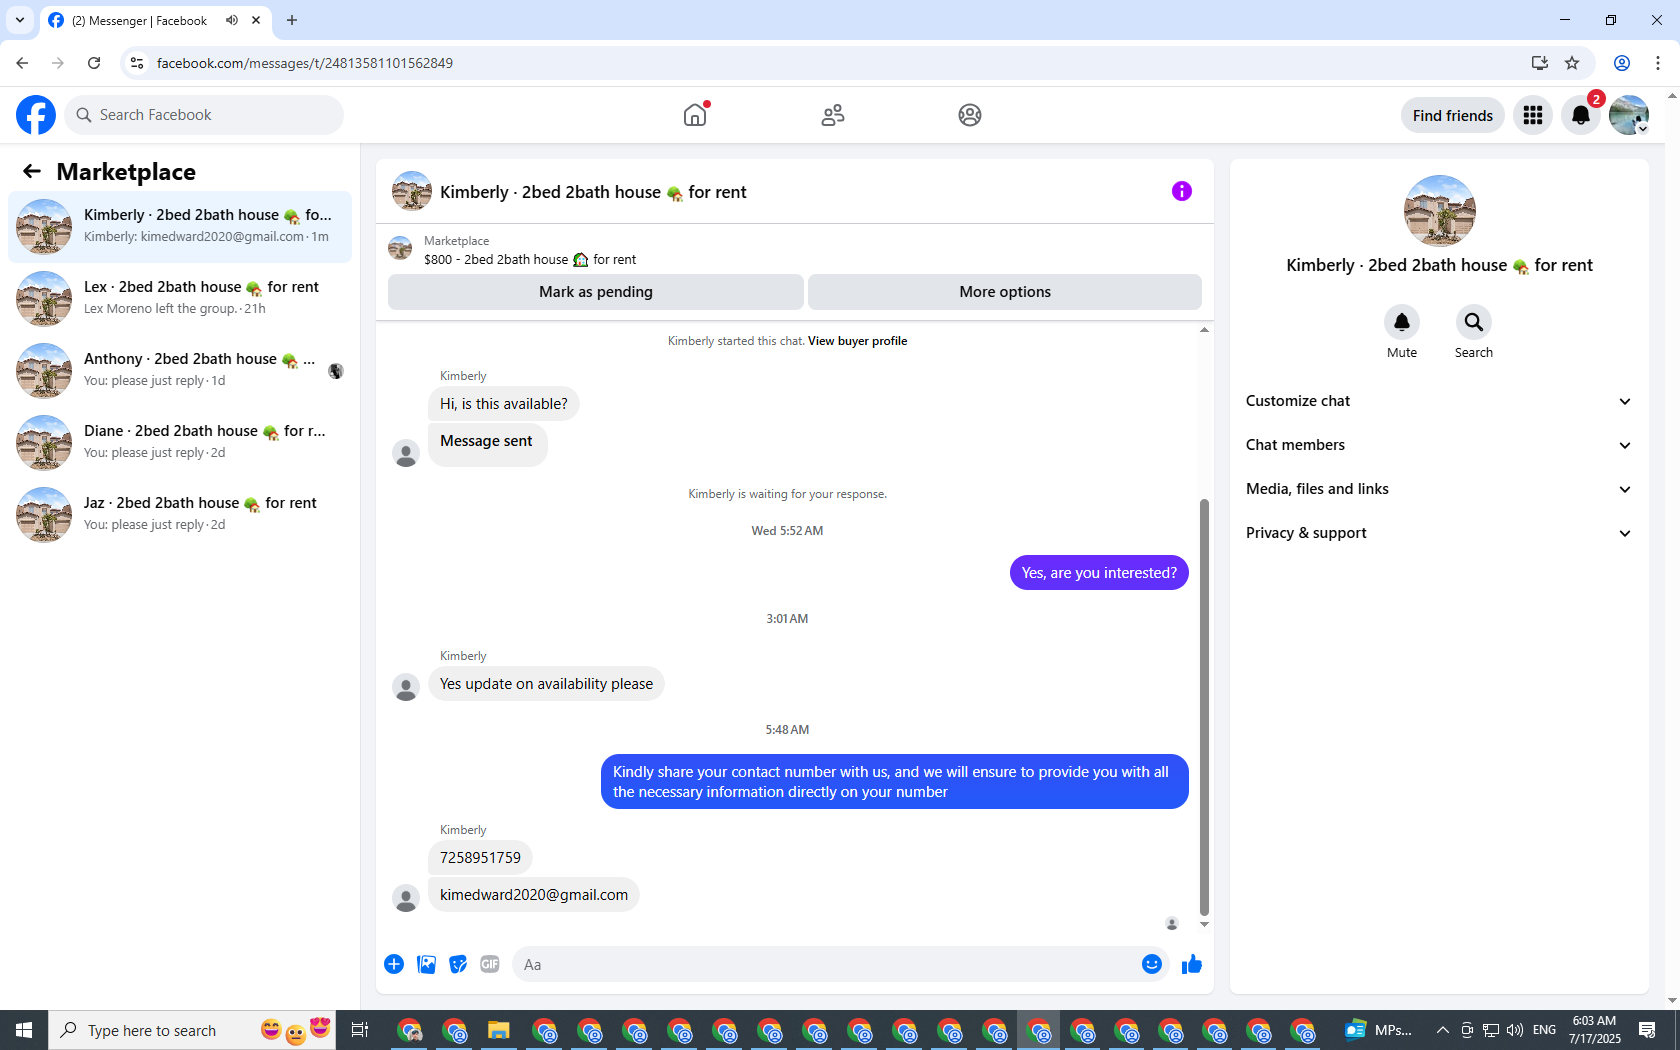Open the tab search dropdown arrow
Viewport: 1680px width, 1050px height.
(x=20, y=20)
